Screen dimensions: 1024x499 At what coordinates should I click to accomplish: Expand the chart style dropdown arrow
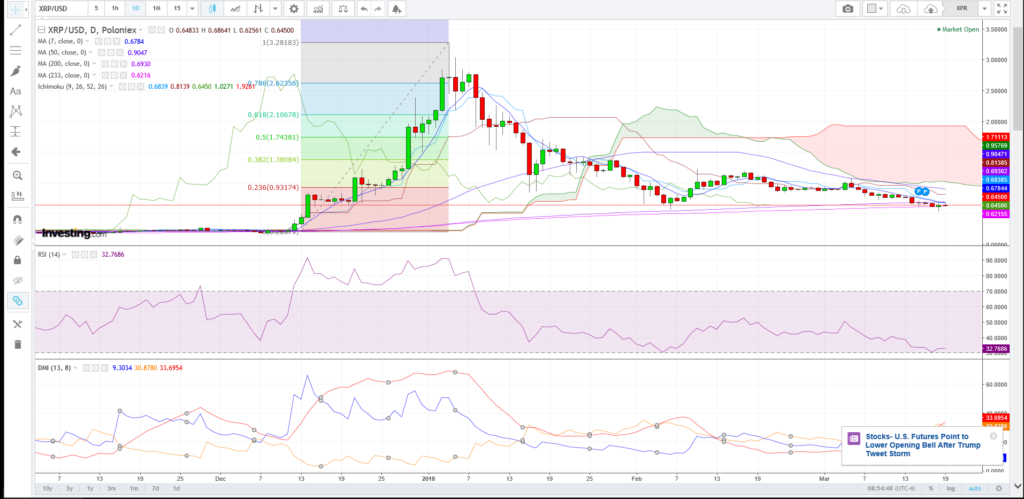[x=276, y=8]
